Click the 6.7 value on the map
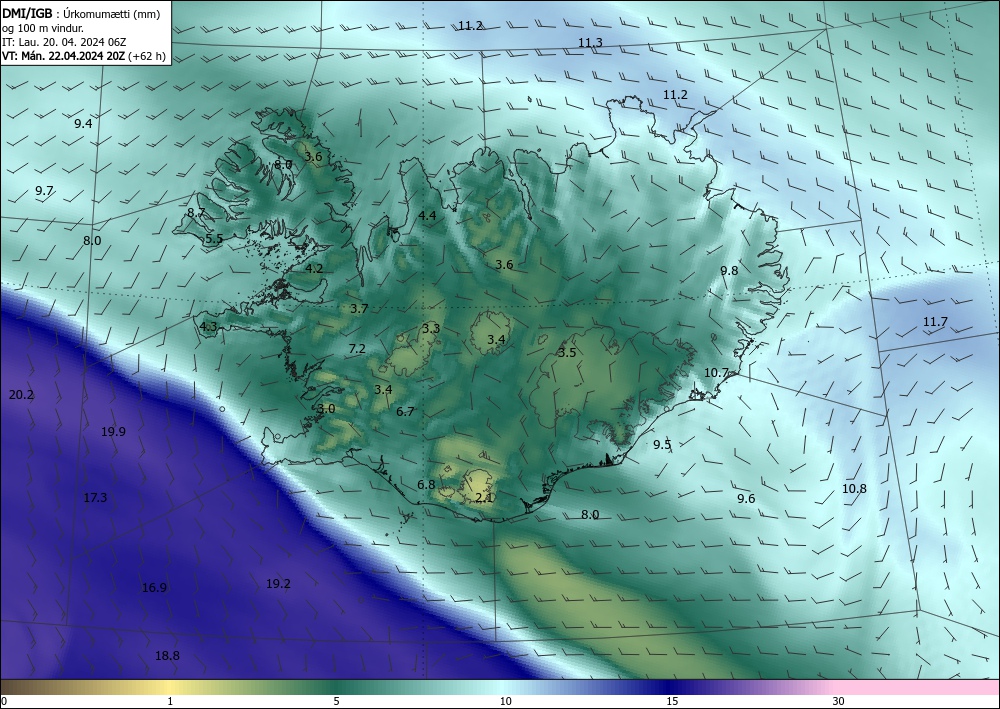 406,412
